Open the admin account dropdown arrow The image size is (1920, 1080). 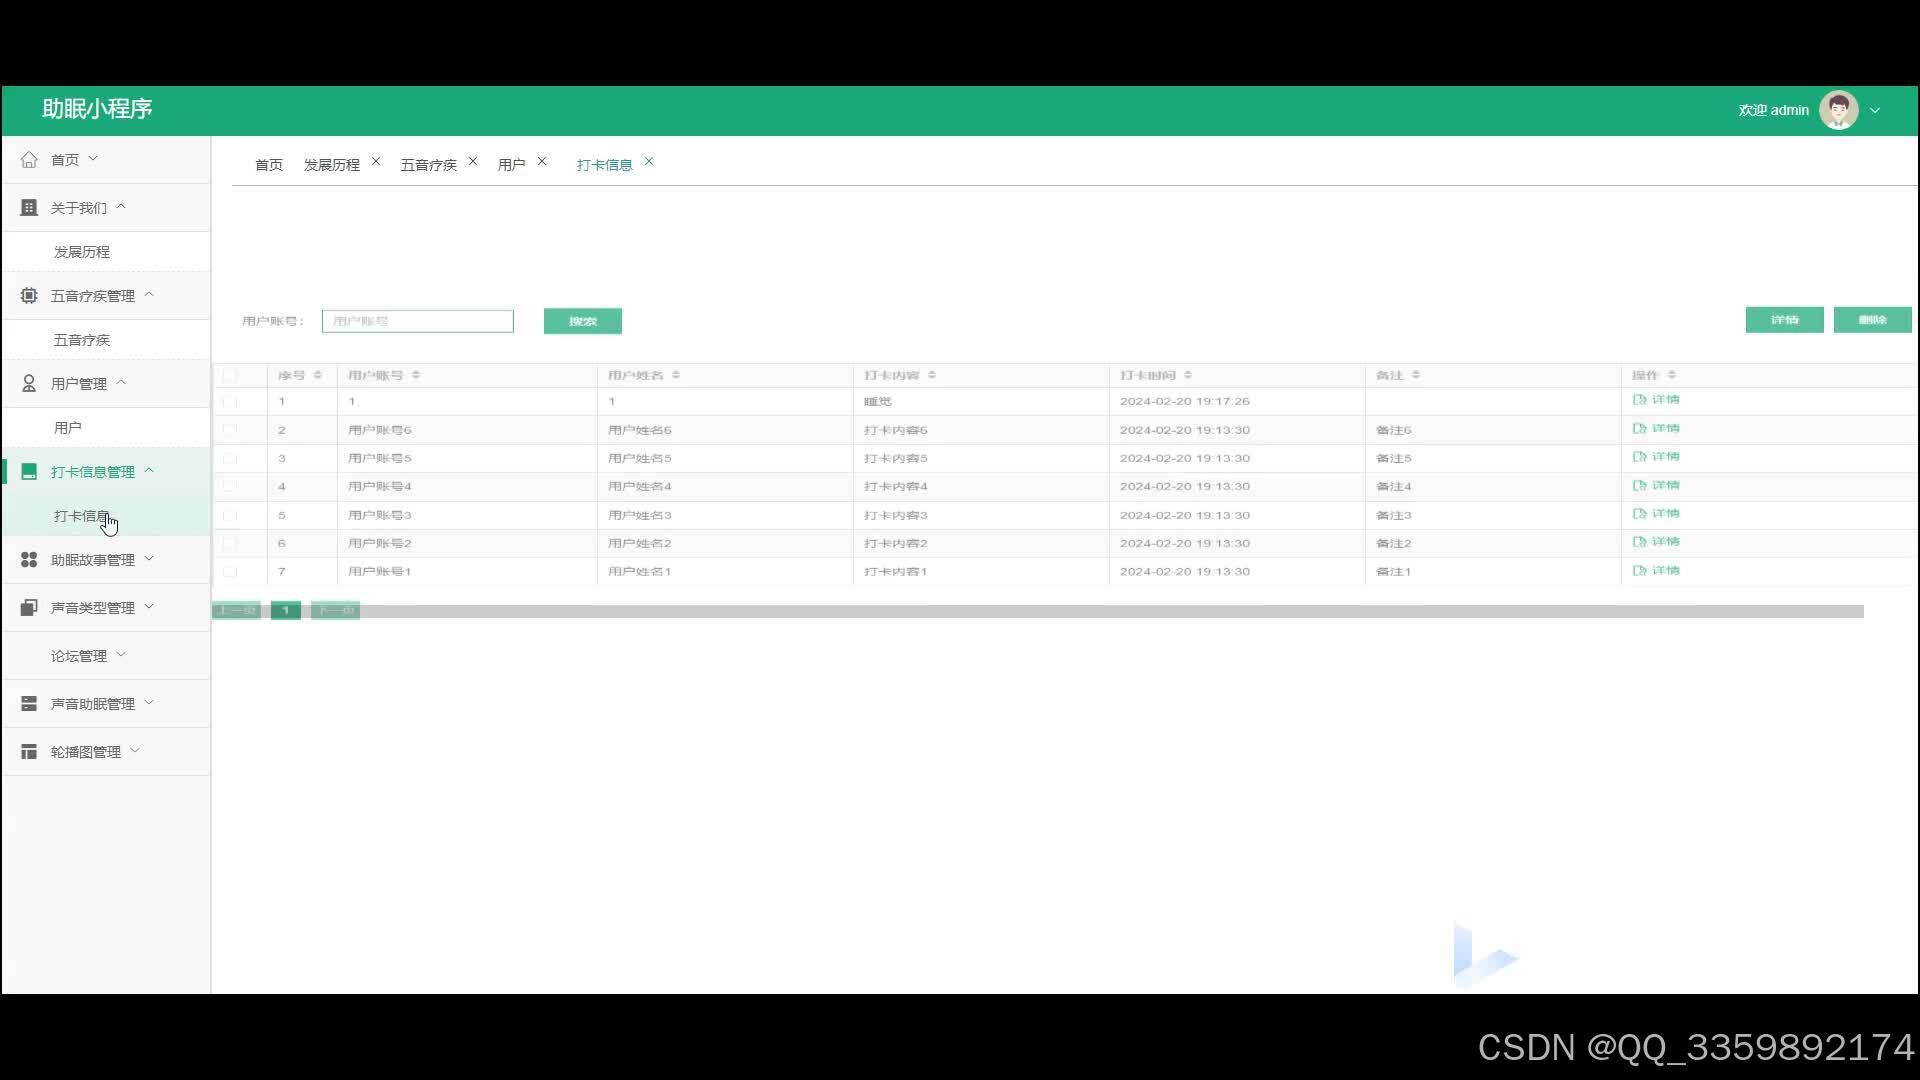click(x=1875, y=110)
